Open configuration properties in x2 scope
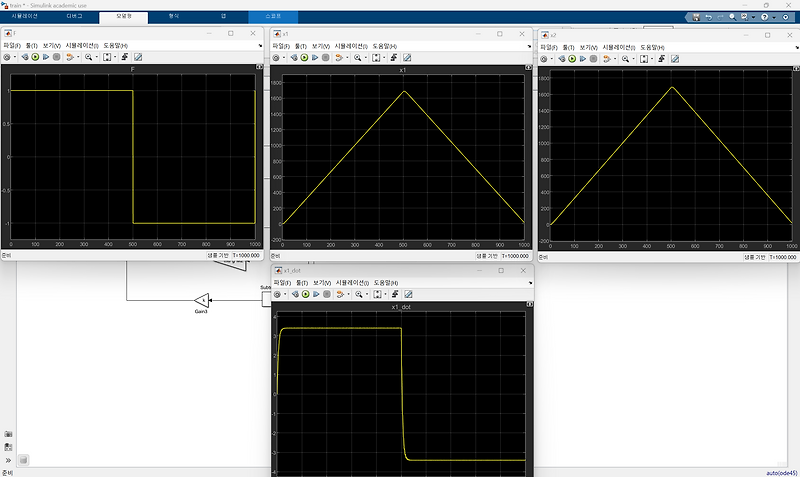This screenshot has height=477, width=800. click(544, 59)
